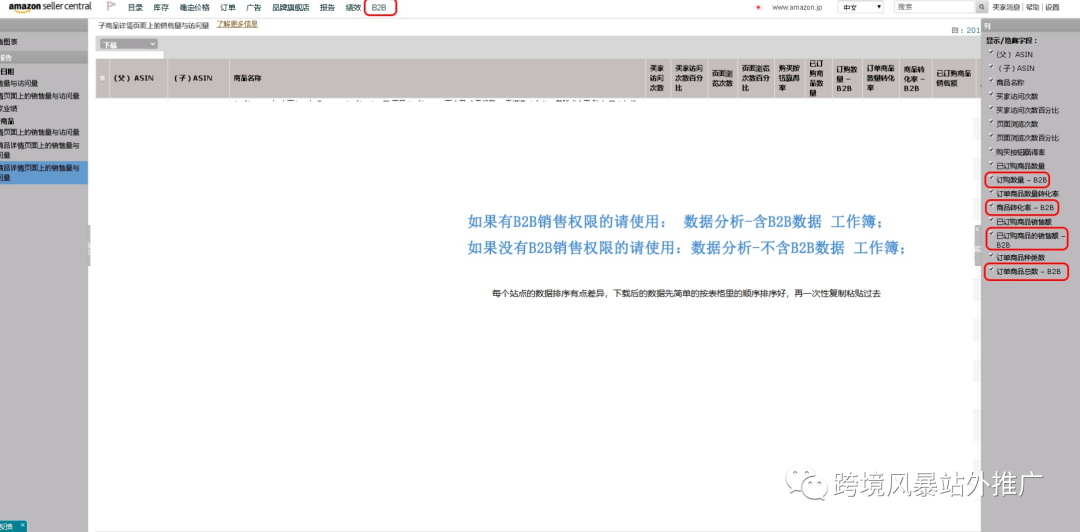Screen dimensions: 1080x532
Task: Toggle the 商品名称 field checkbox
Action: tap(990, 81)
